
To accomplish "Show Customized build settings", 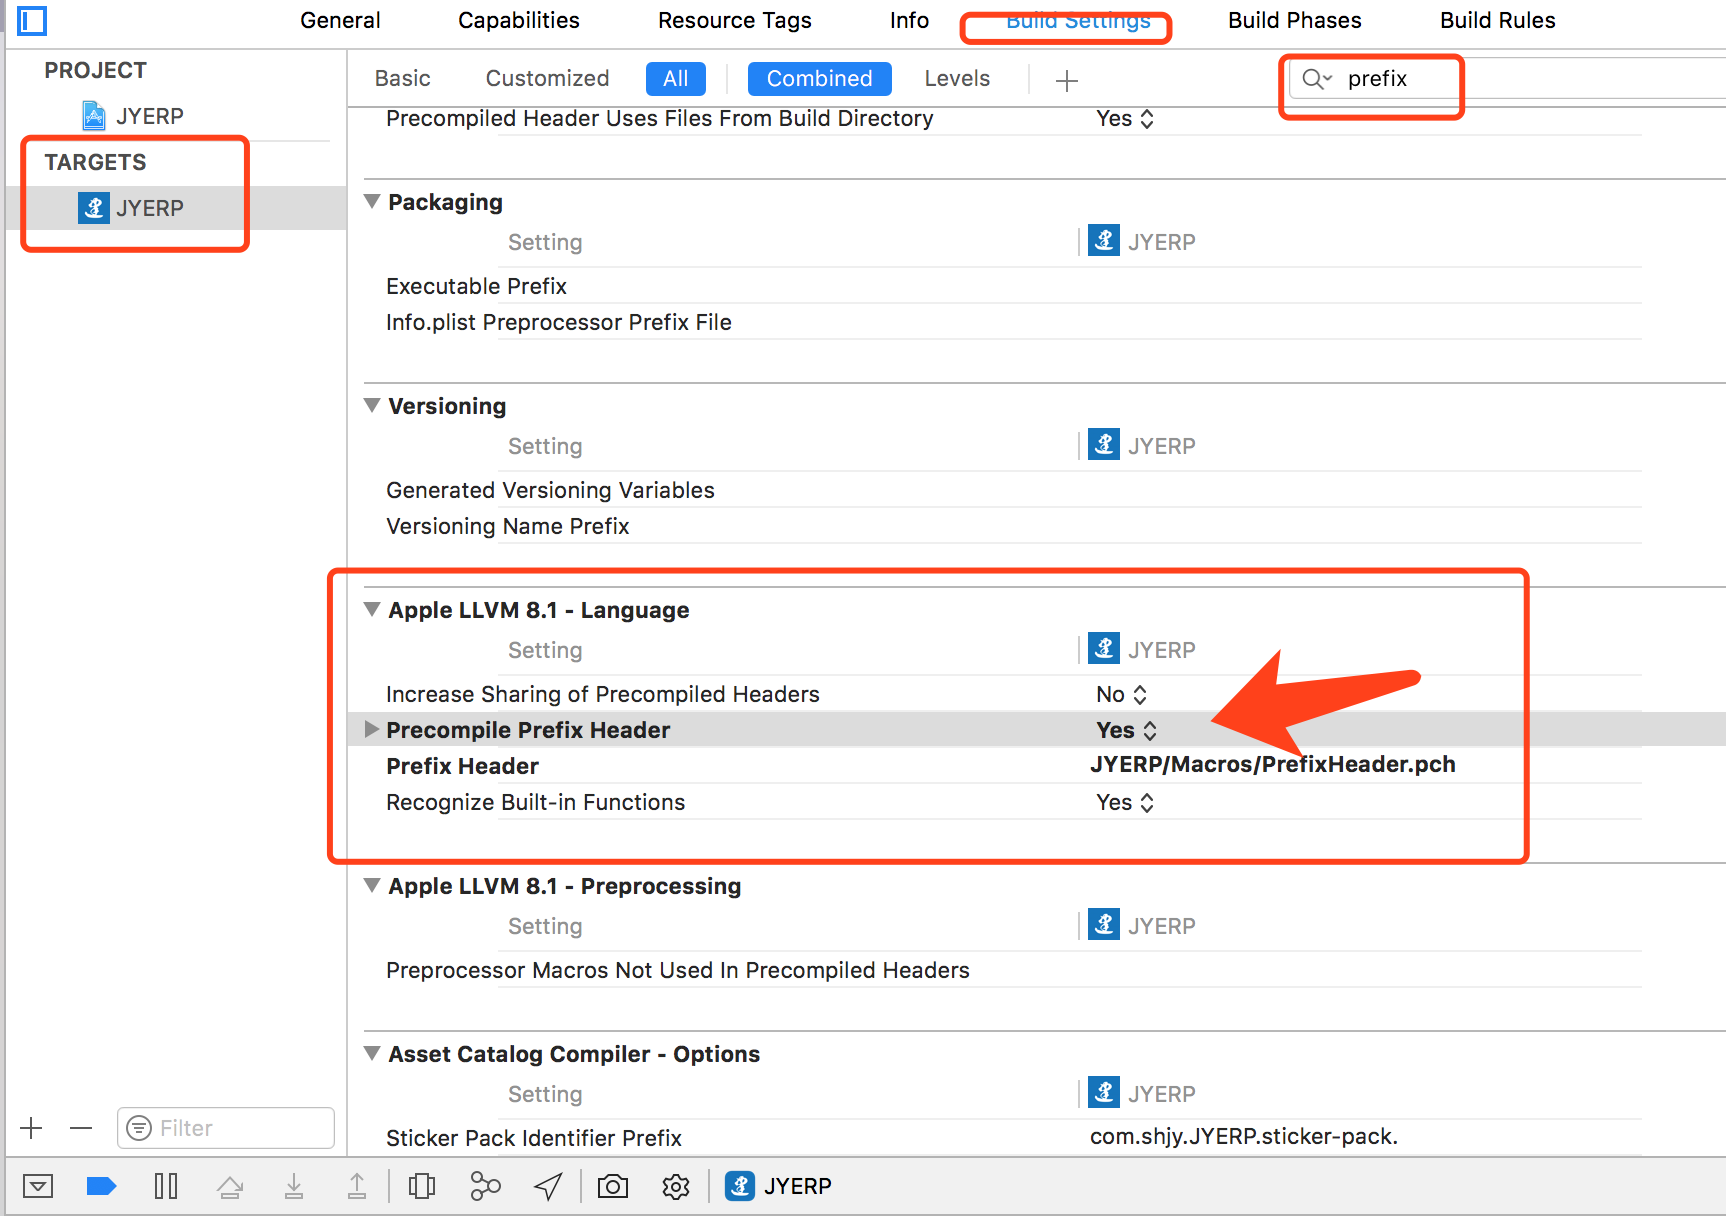I will click(x=547, y=79).
